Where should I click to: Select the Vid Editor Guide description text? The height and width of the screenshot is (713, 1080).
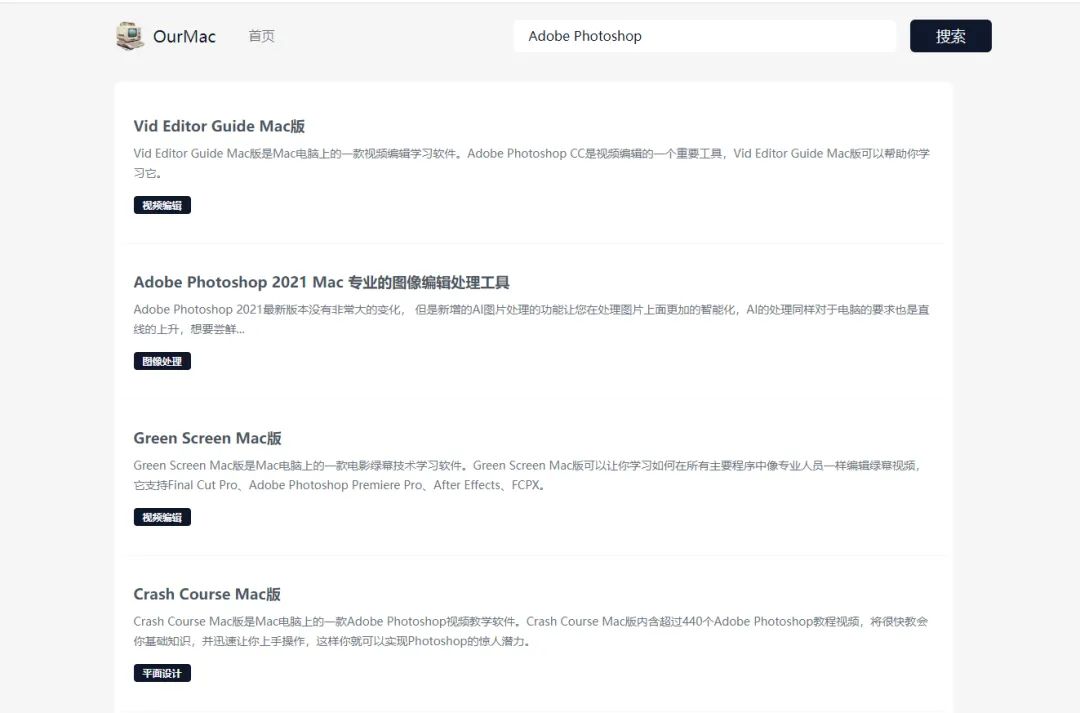(531, 163)
